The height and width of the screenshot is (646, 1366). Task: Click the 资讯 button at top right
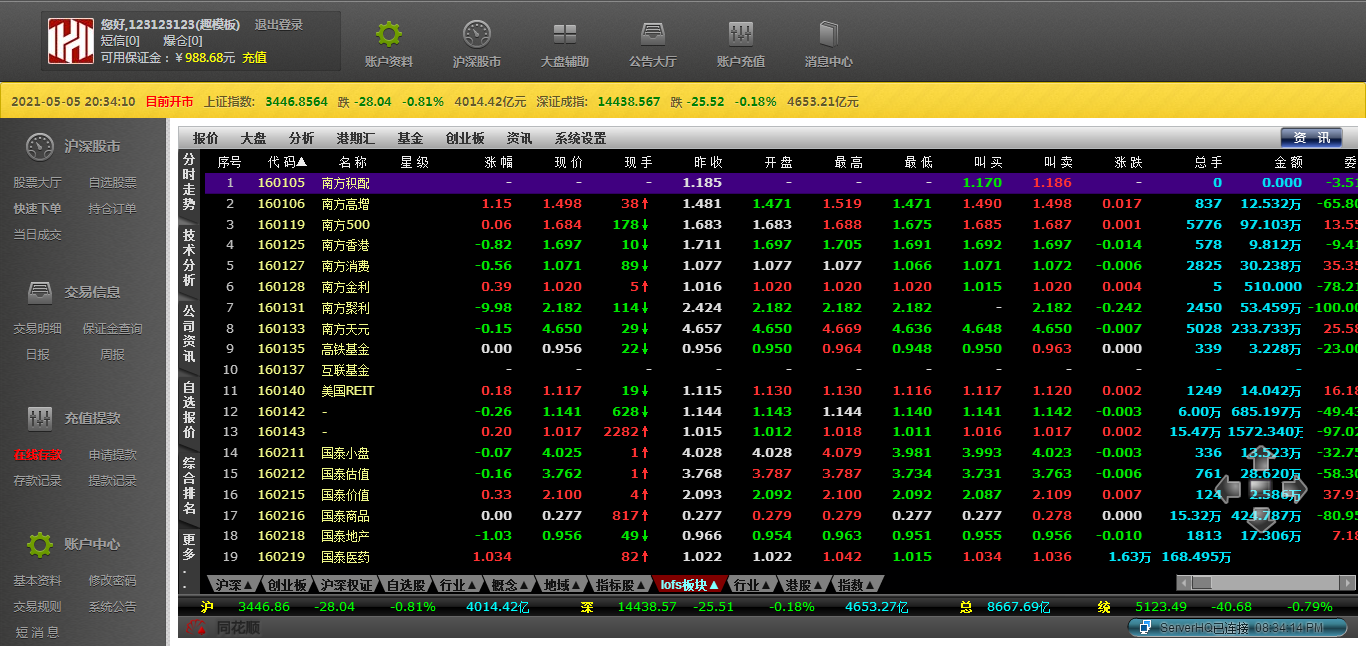tap(1311, 138)
